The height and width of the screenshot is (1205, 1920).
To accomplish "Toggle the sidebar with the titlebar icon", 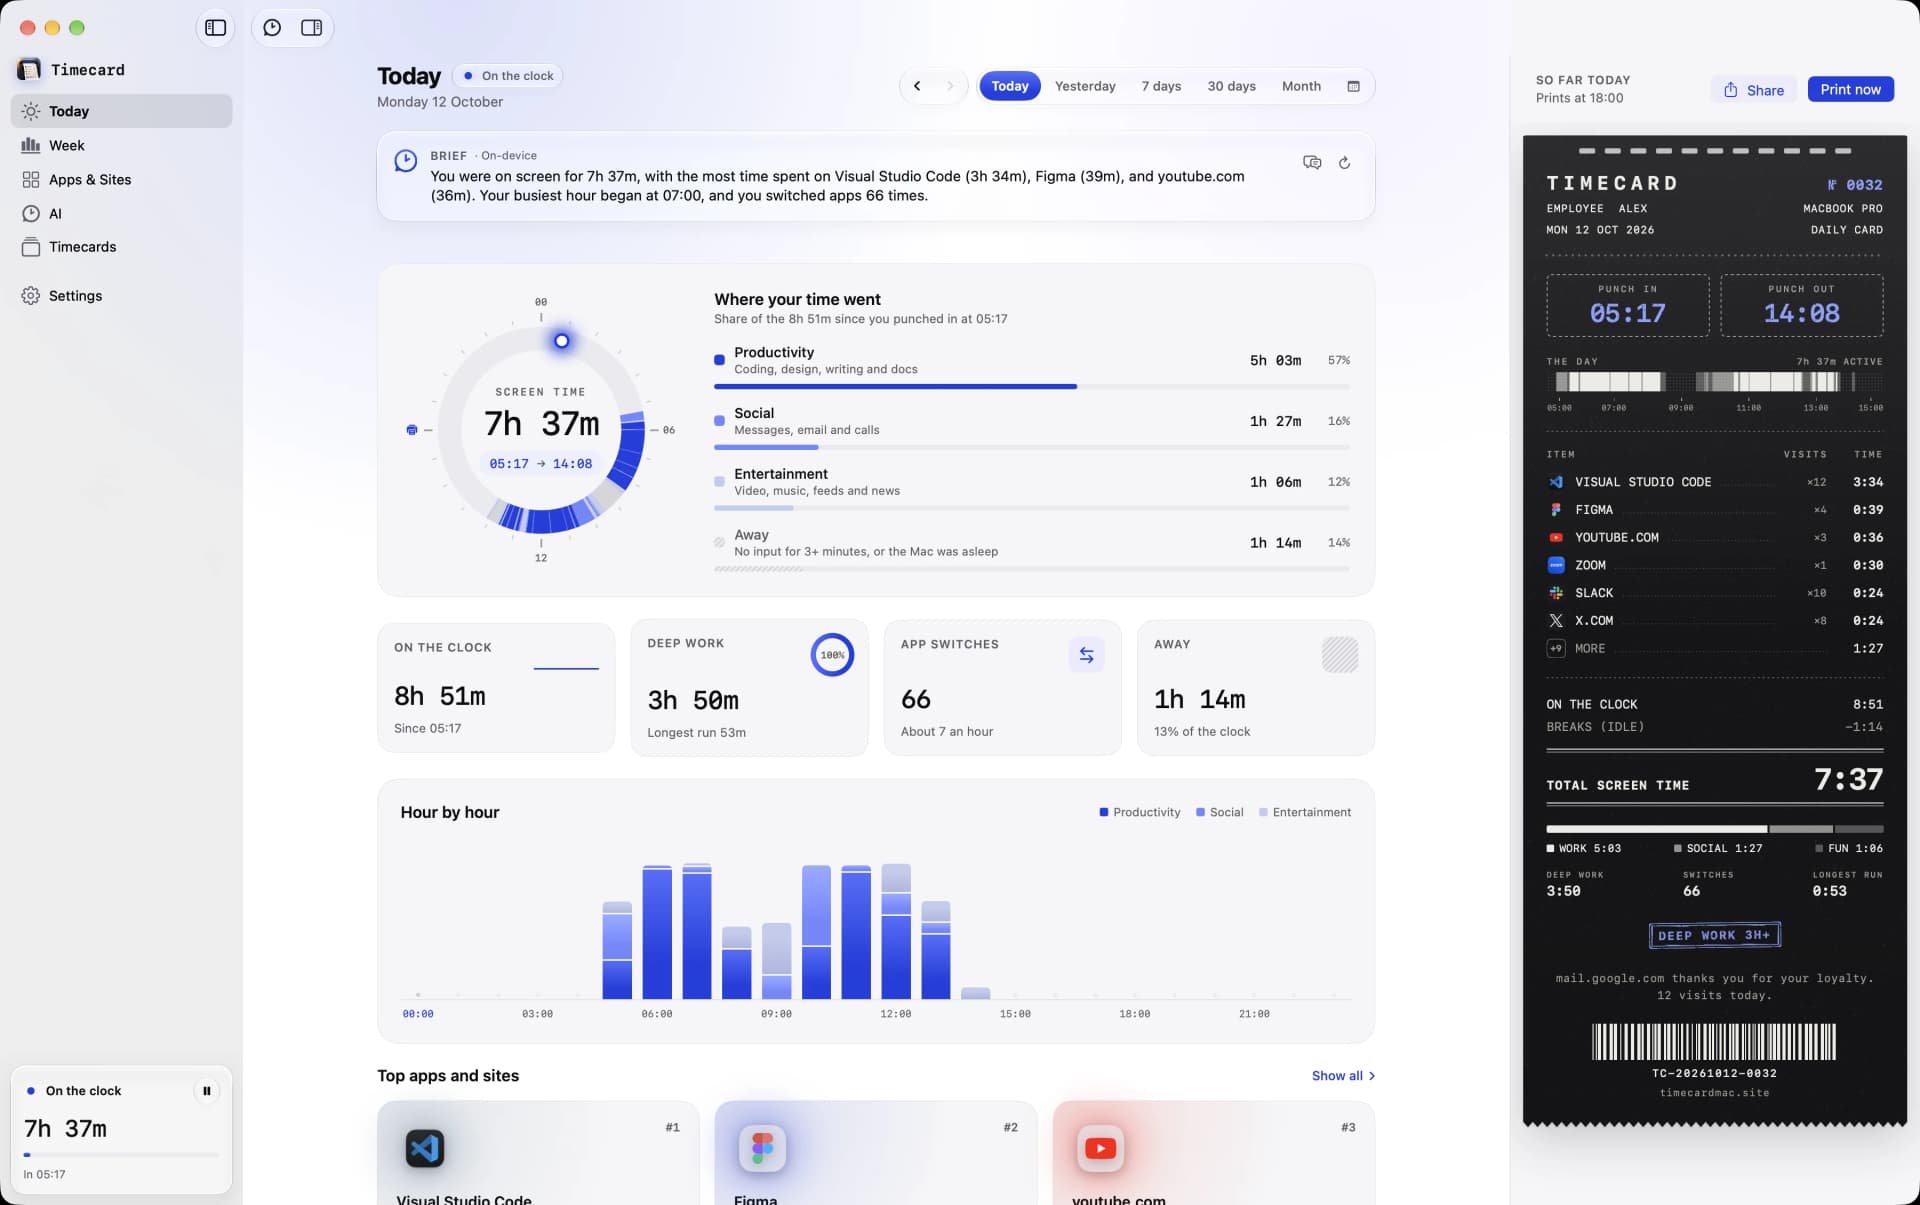I will pos(215,28).
